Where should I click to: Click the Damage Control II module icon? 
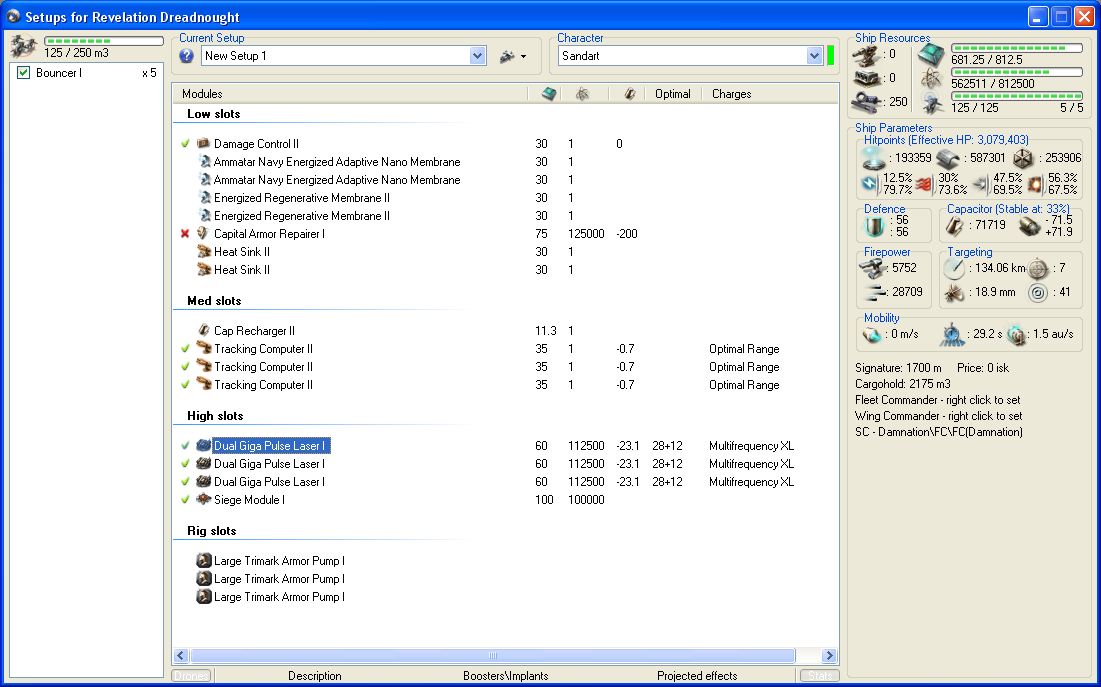pos(204,144)
